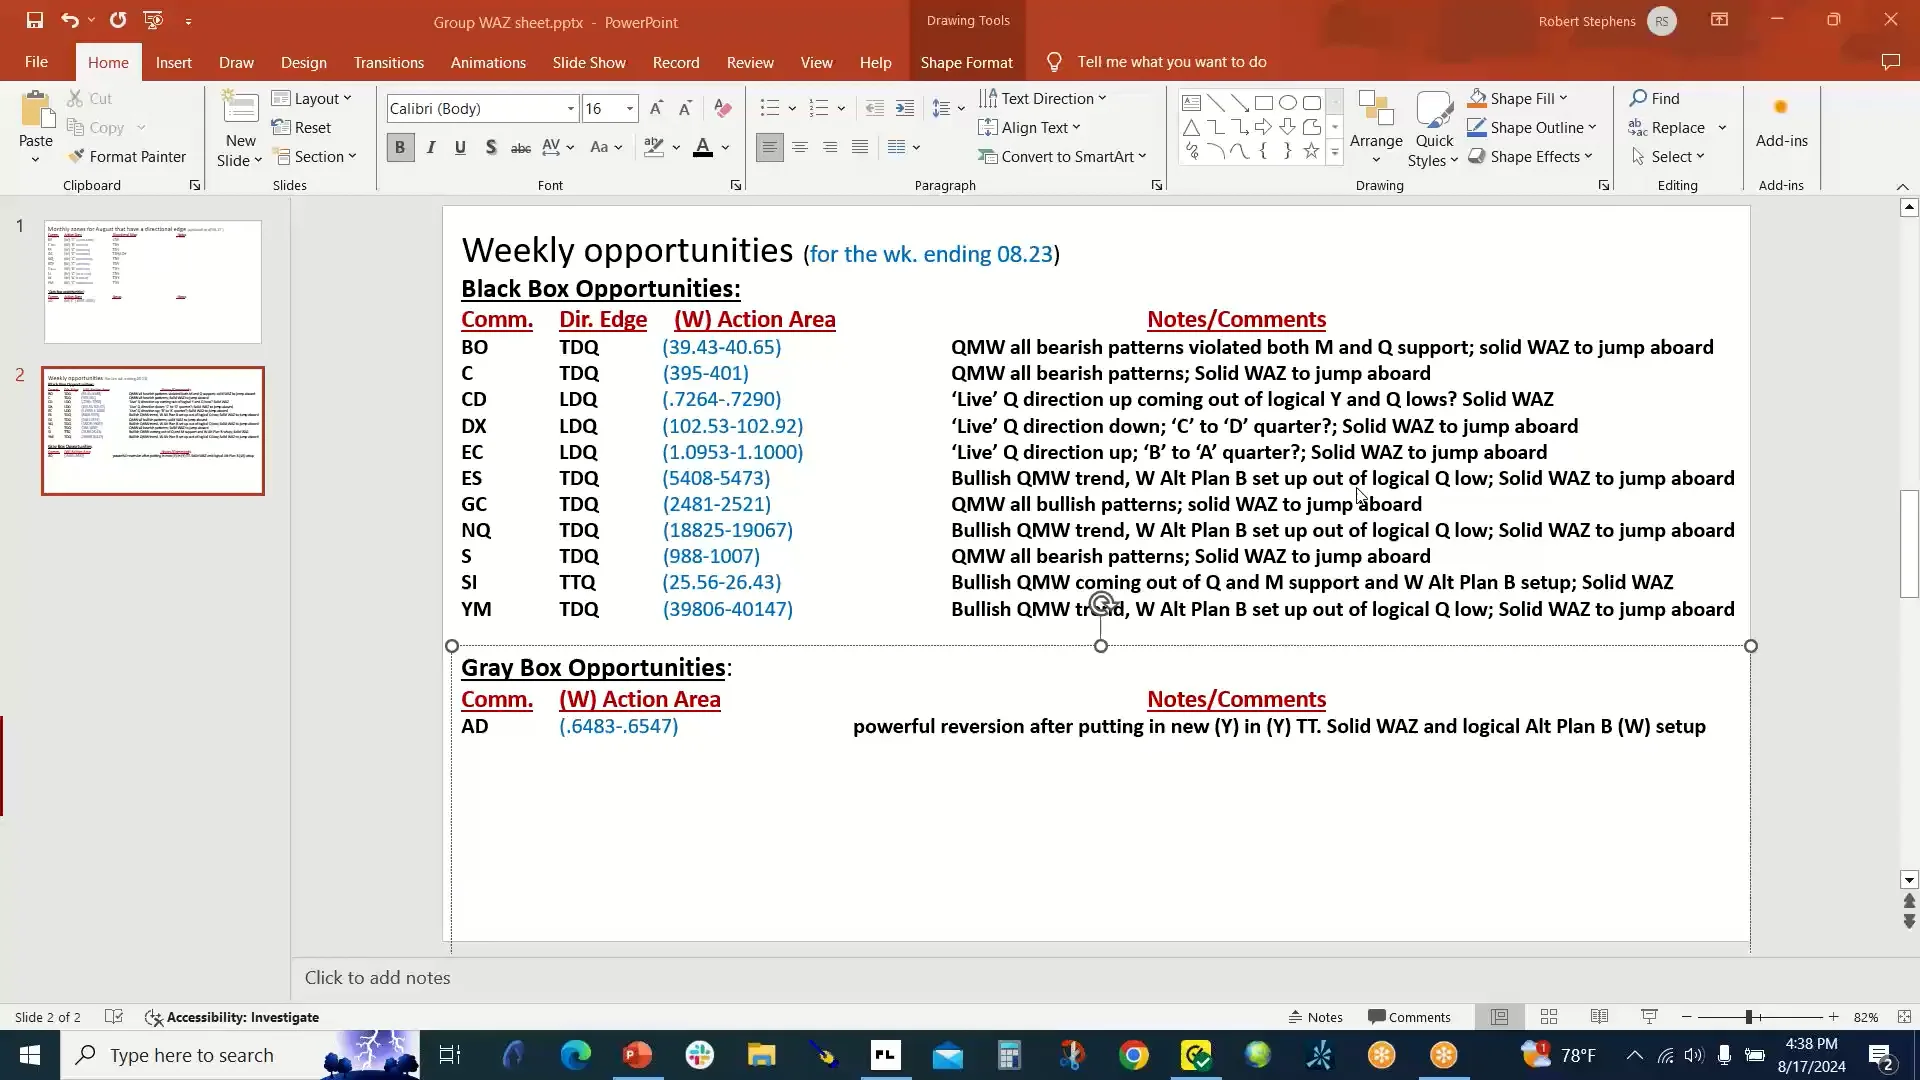The width and height of the screenshot is (1920, 1080).
Task: Click Format Painter button
Action: click(x=127, y=156)
